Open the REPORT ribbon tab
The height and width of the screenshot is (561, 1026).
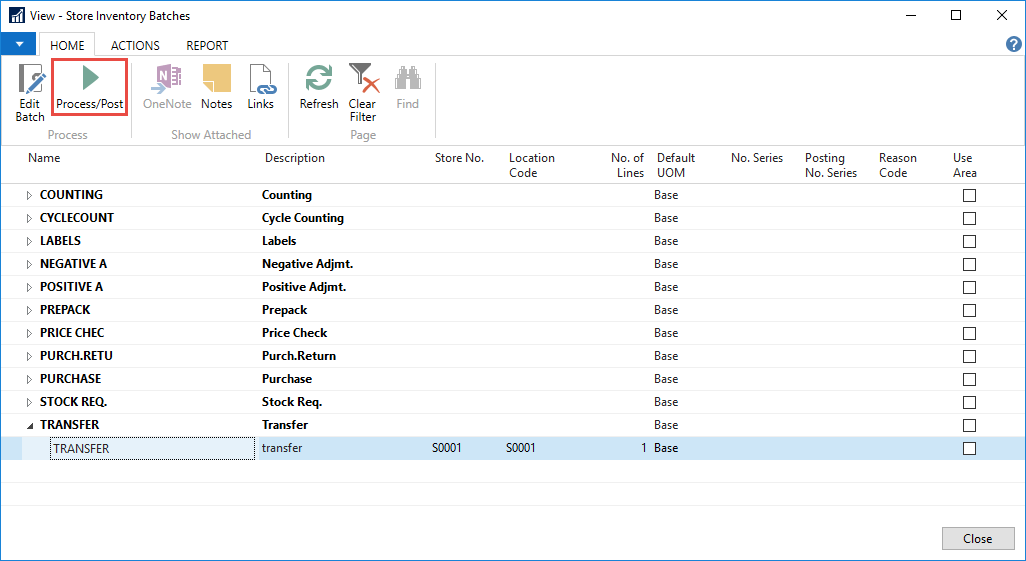[x=207, y=45]
